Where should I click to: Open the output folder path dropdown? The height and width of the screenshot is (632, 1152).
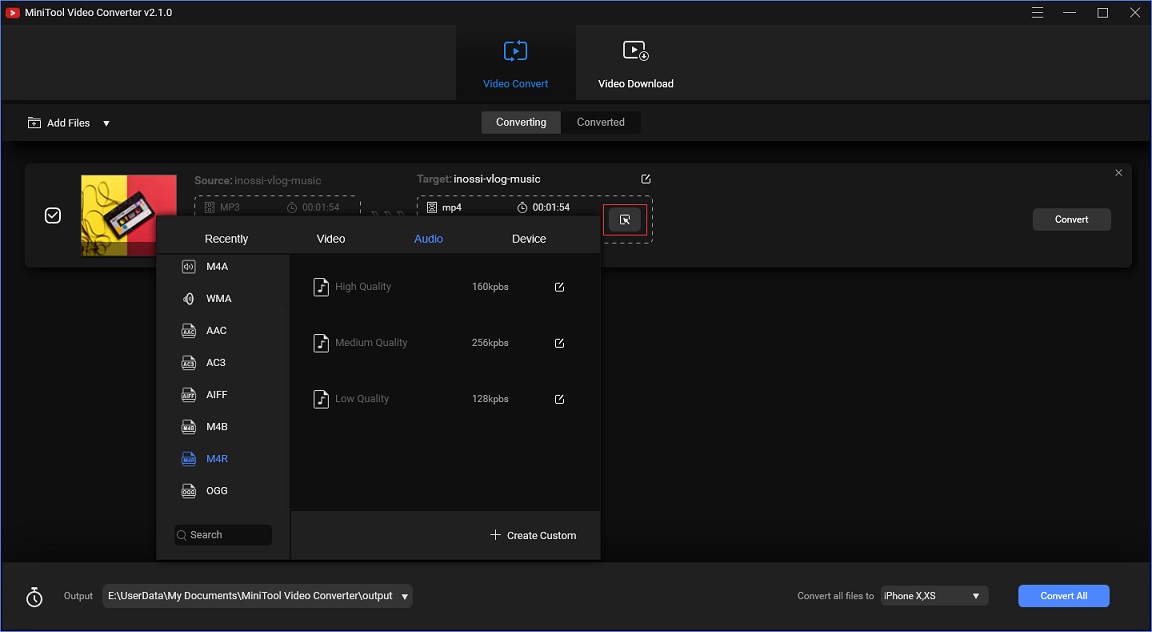(x=404, y=596)
